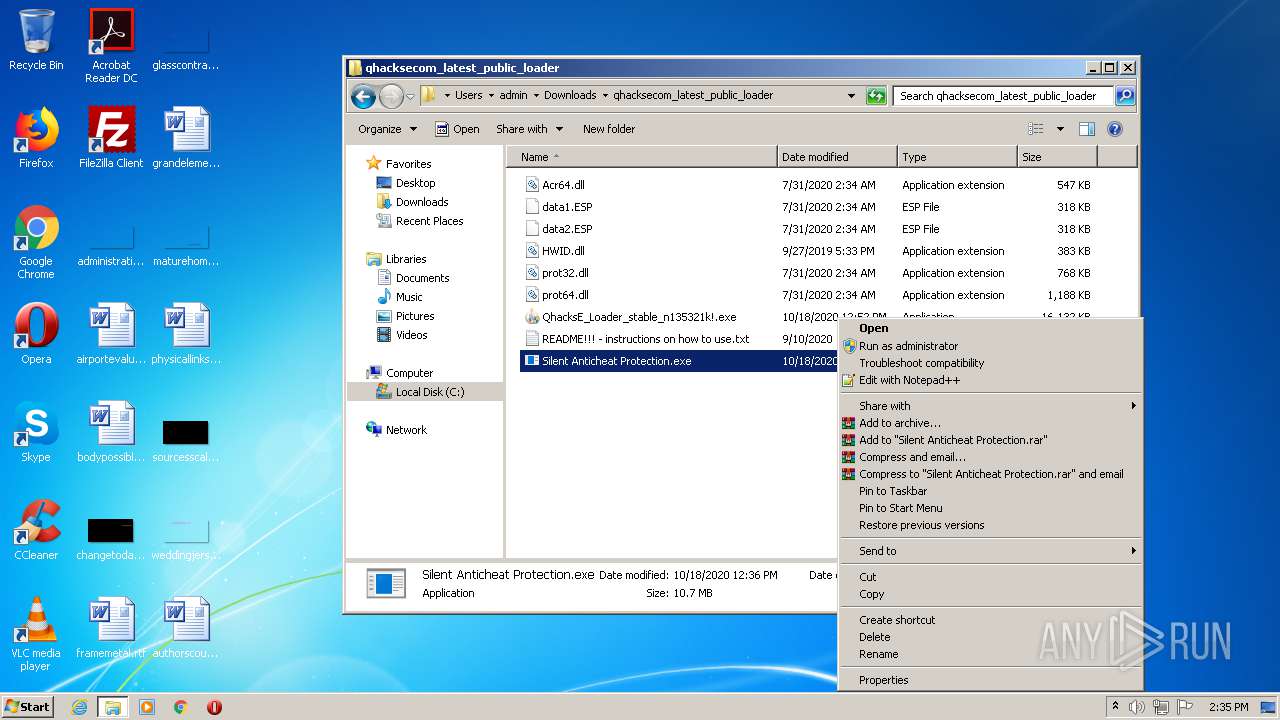Open address bar history dropdown

(x=851, y=96)
